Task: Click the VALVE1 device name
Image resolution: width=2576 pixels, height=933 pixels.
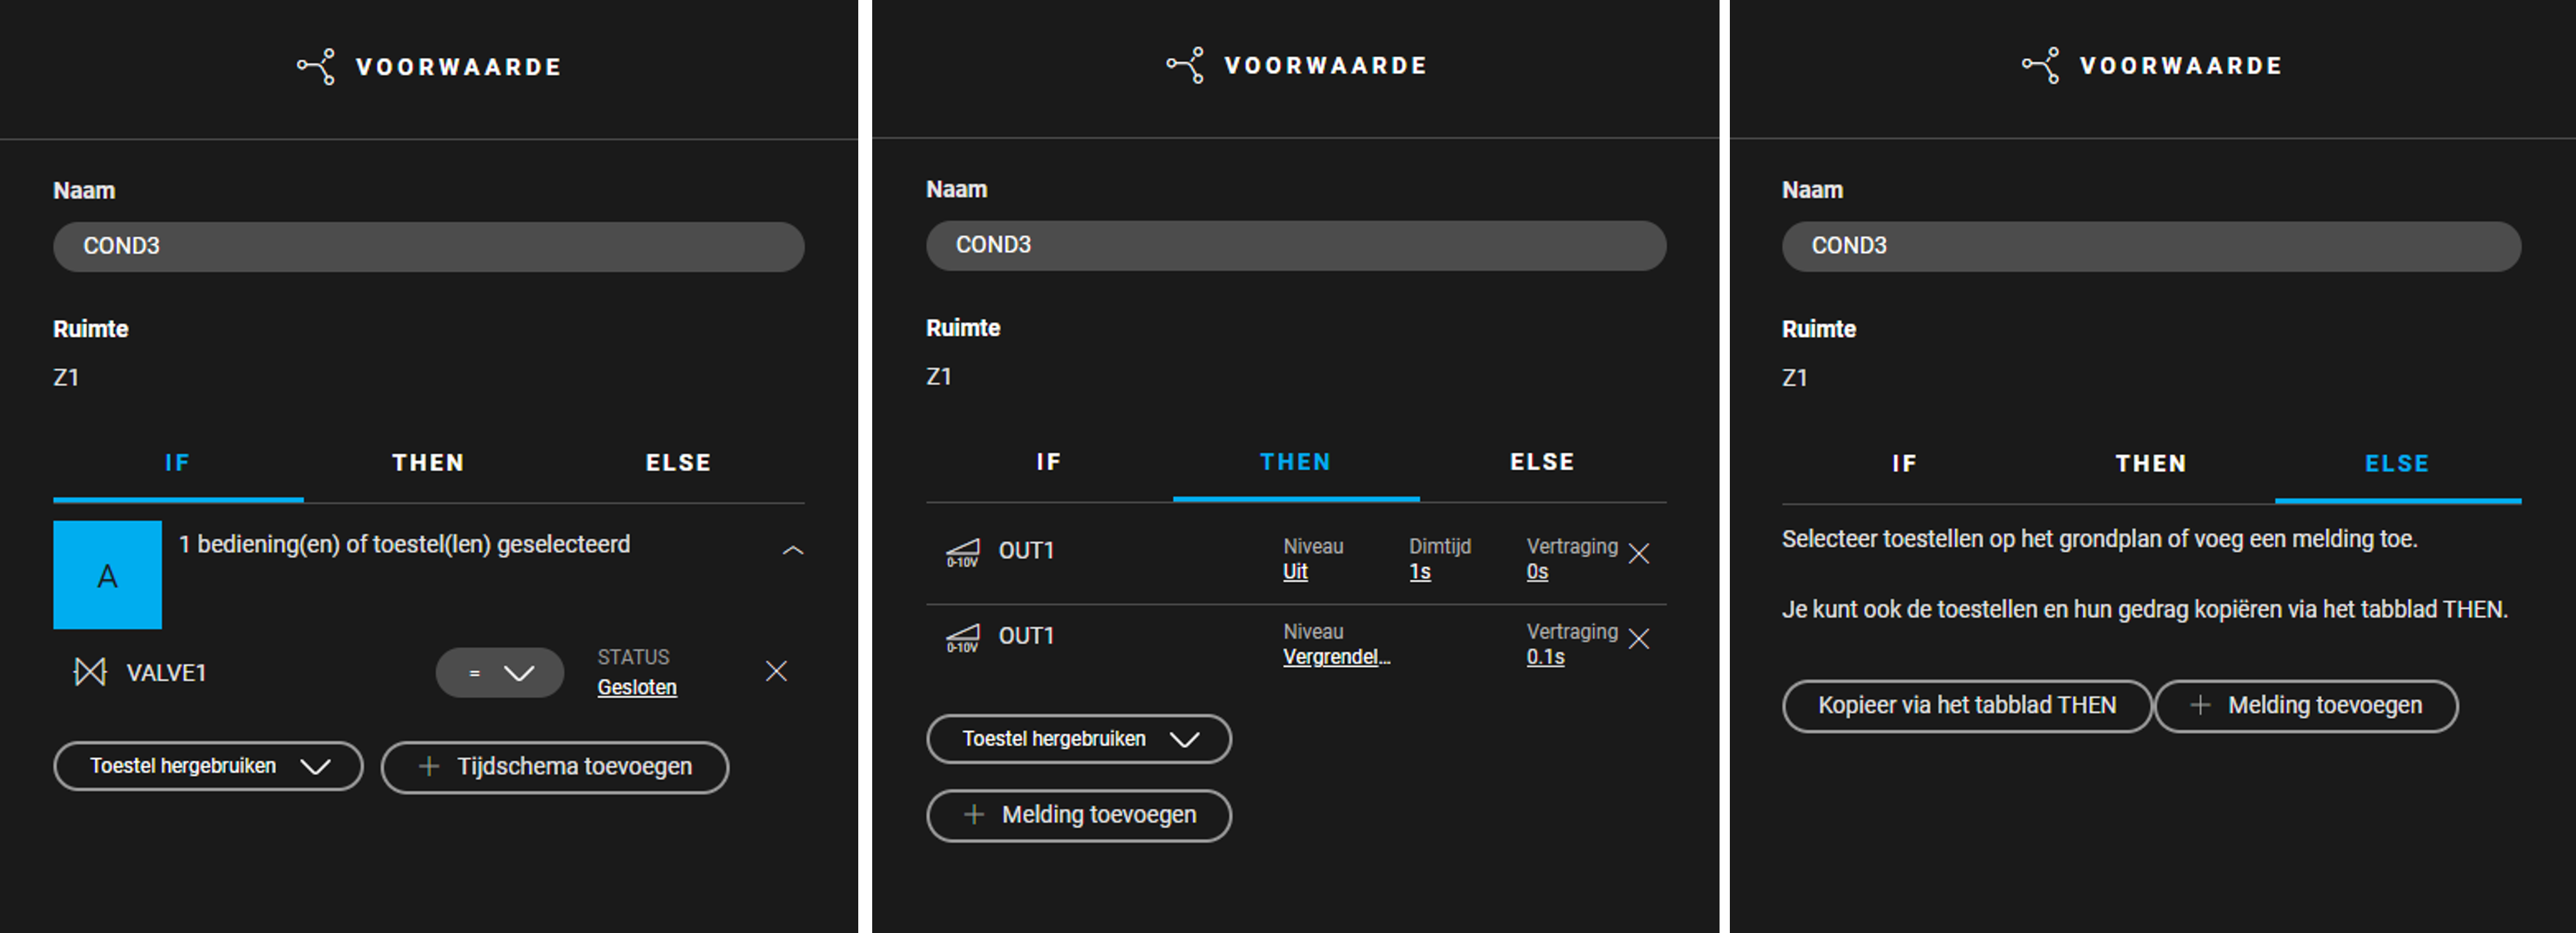Action: point(166,673)
